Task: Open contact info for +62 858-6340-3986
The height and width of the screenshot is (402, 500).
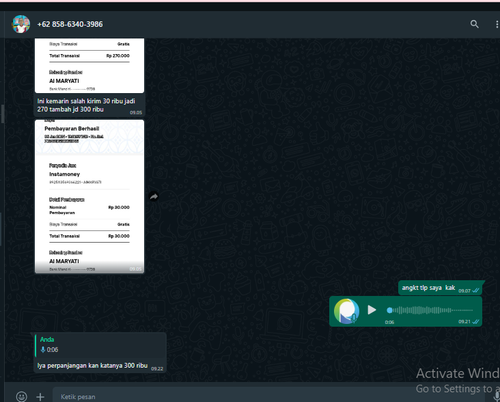Action: (x=70, y=24)
